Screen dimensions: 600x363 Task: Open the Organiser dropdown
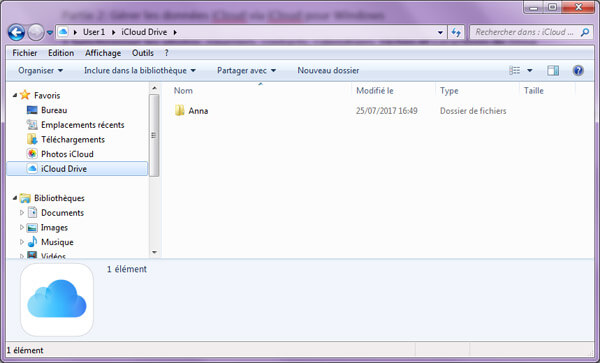point(41,70)
